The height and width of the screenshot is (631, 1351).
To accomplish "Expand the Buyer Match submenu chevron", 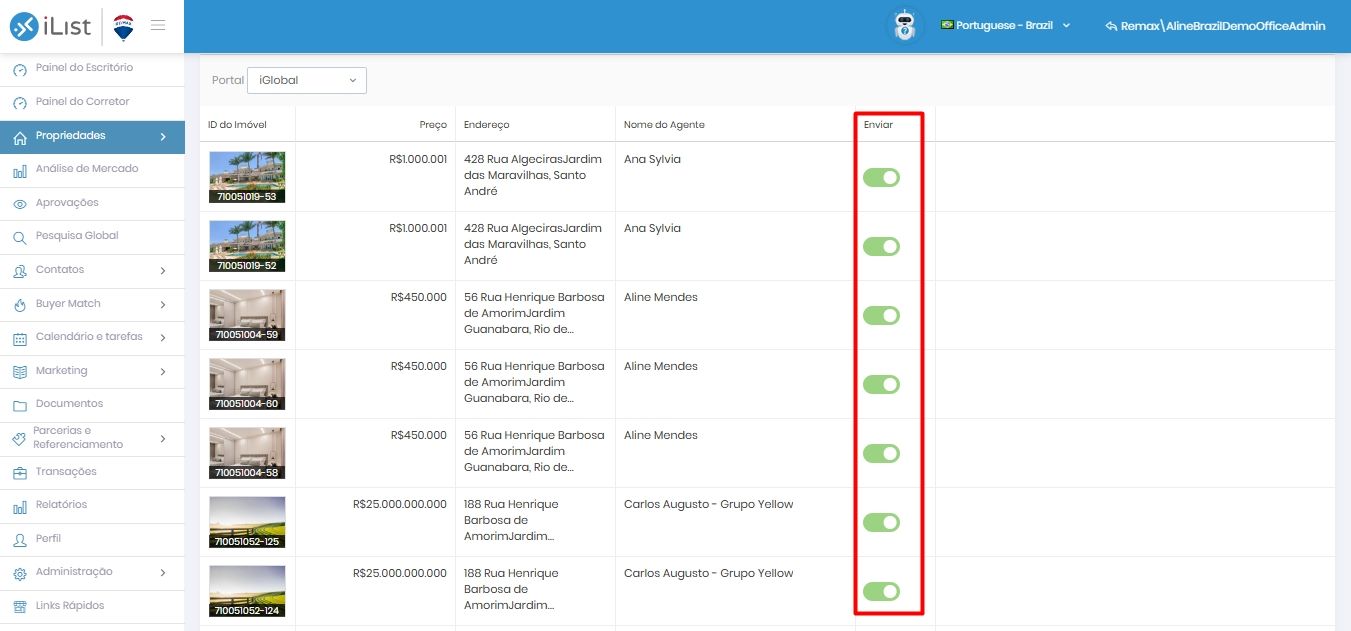I will click(163, 305).
